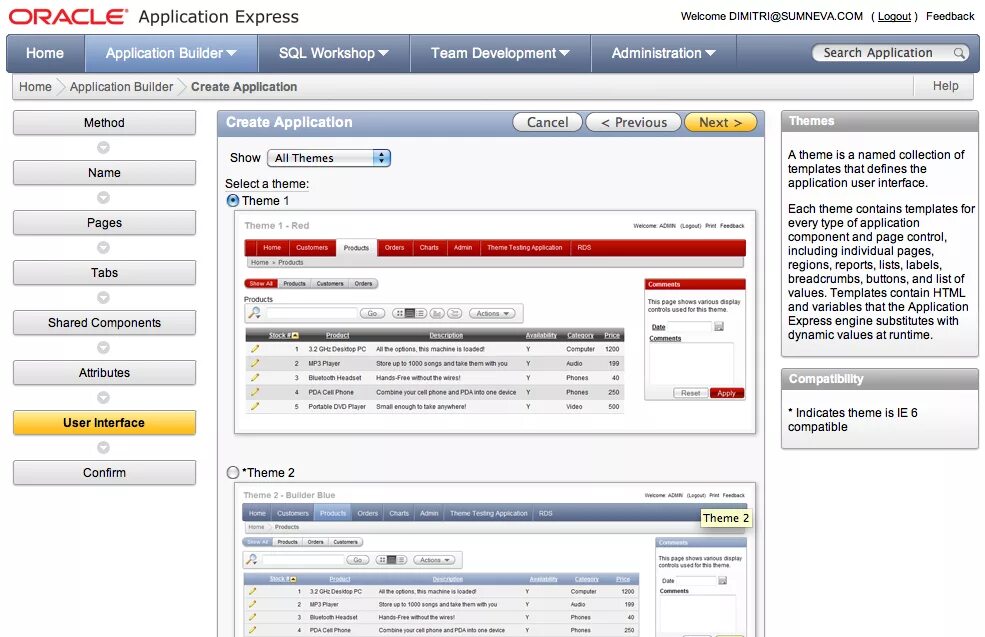Select the User Interface wizard step
The width and height of the screenshot is (985, 637).
[104, 423]
